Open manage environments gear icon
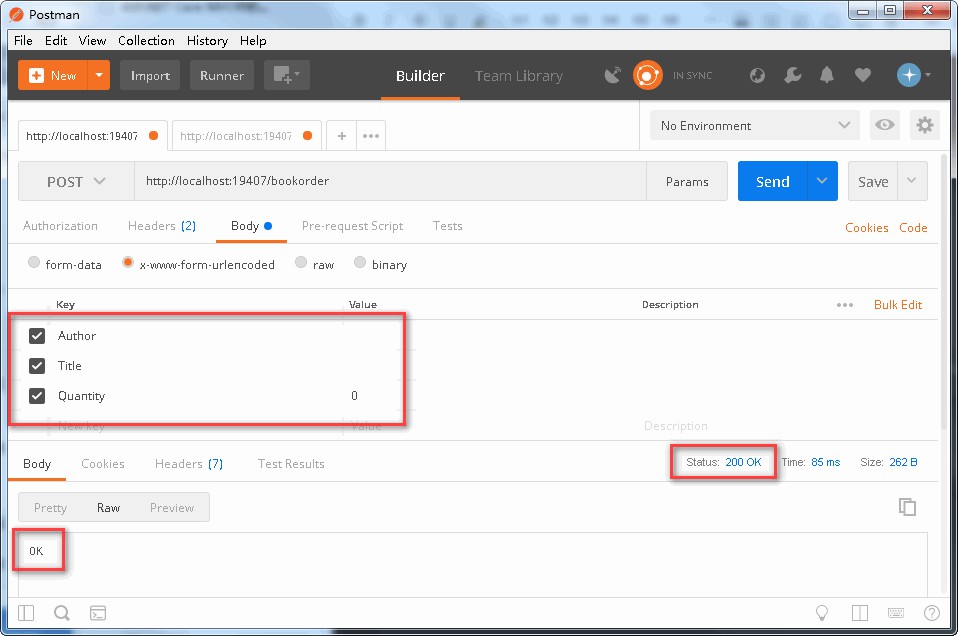The height and width of the screenshot is (636, 958). point(924,125)
